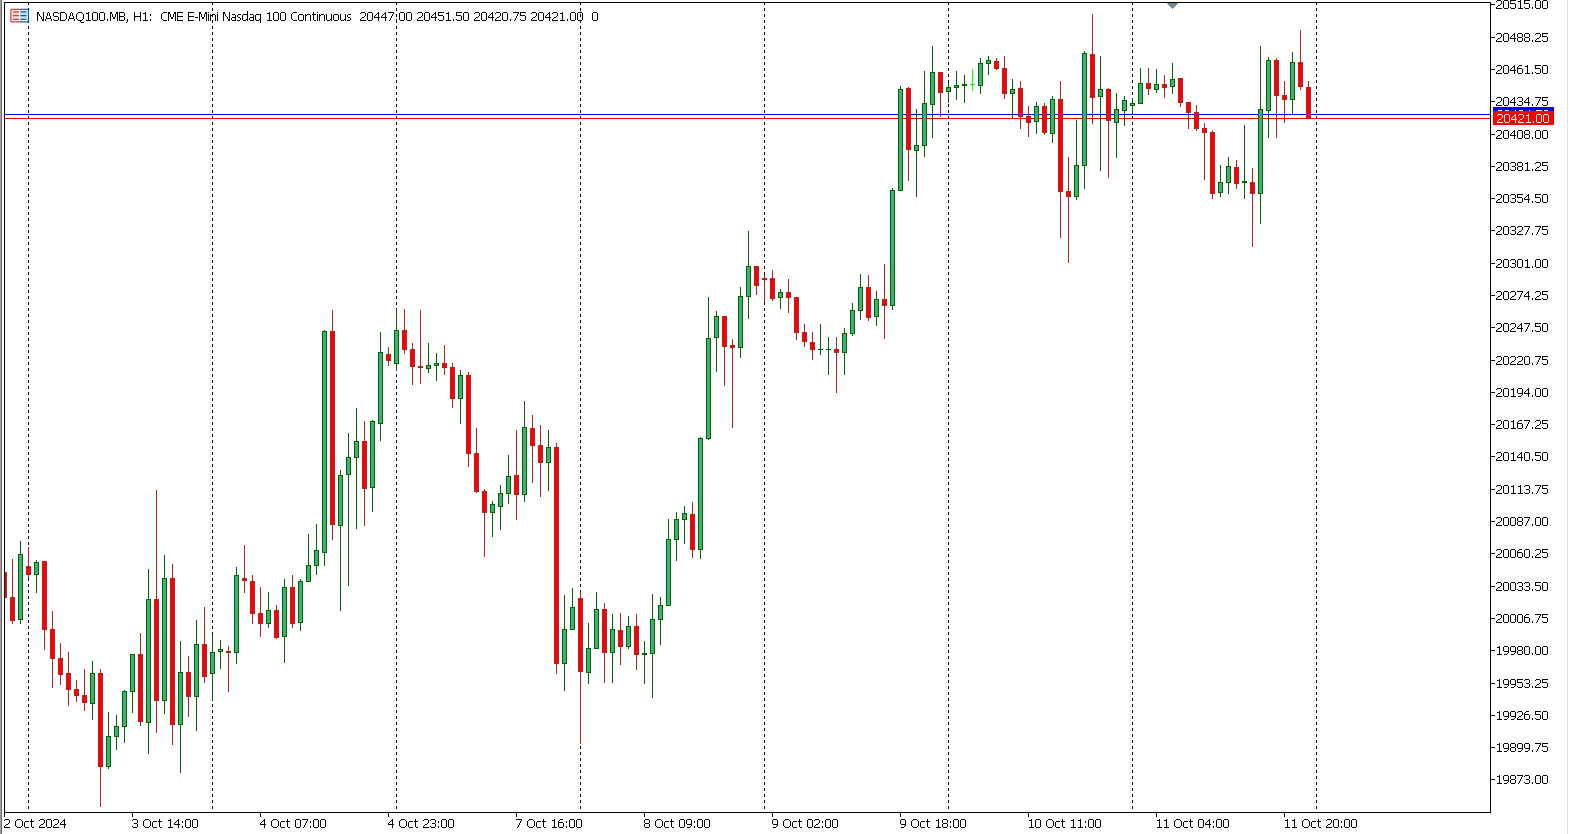Click the 2 Oct 2024 date label
The image size is (1569, 834).
coord(36,824)
